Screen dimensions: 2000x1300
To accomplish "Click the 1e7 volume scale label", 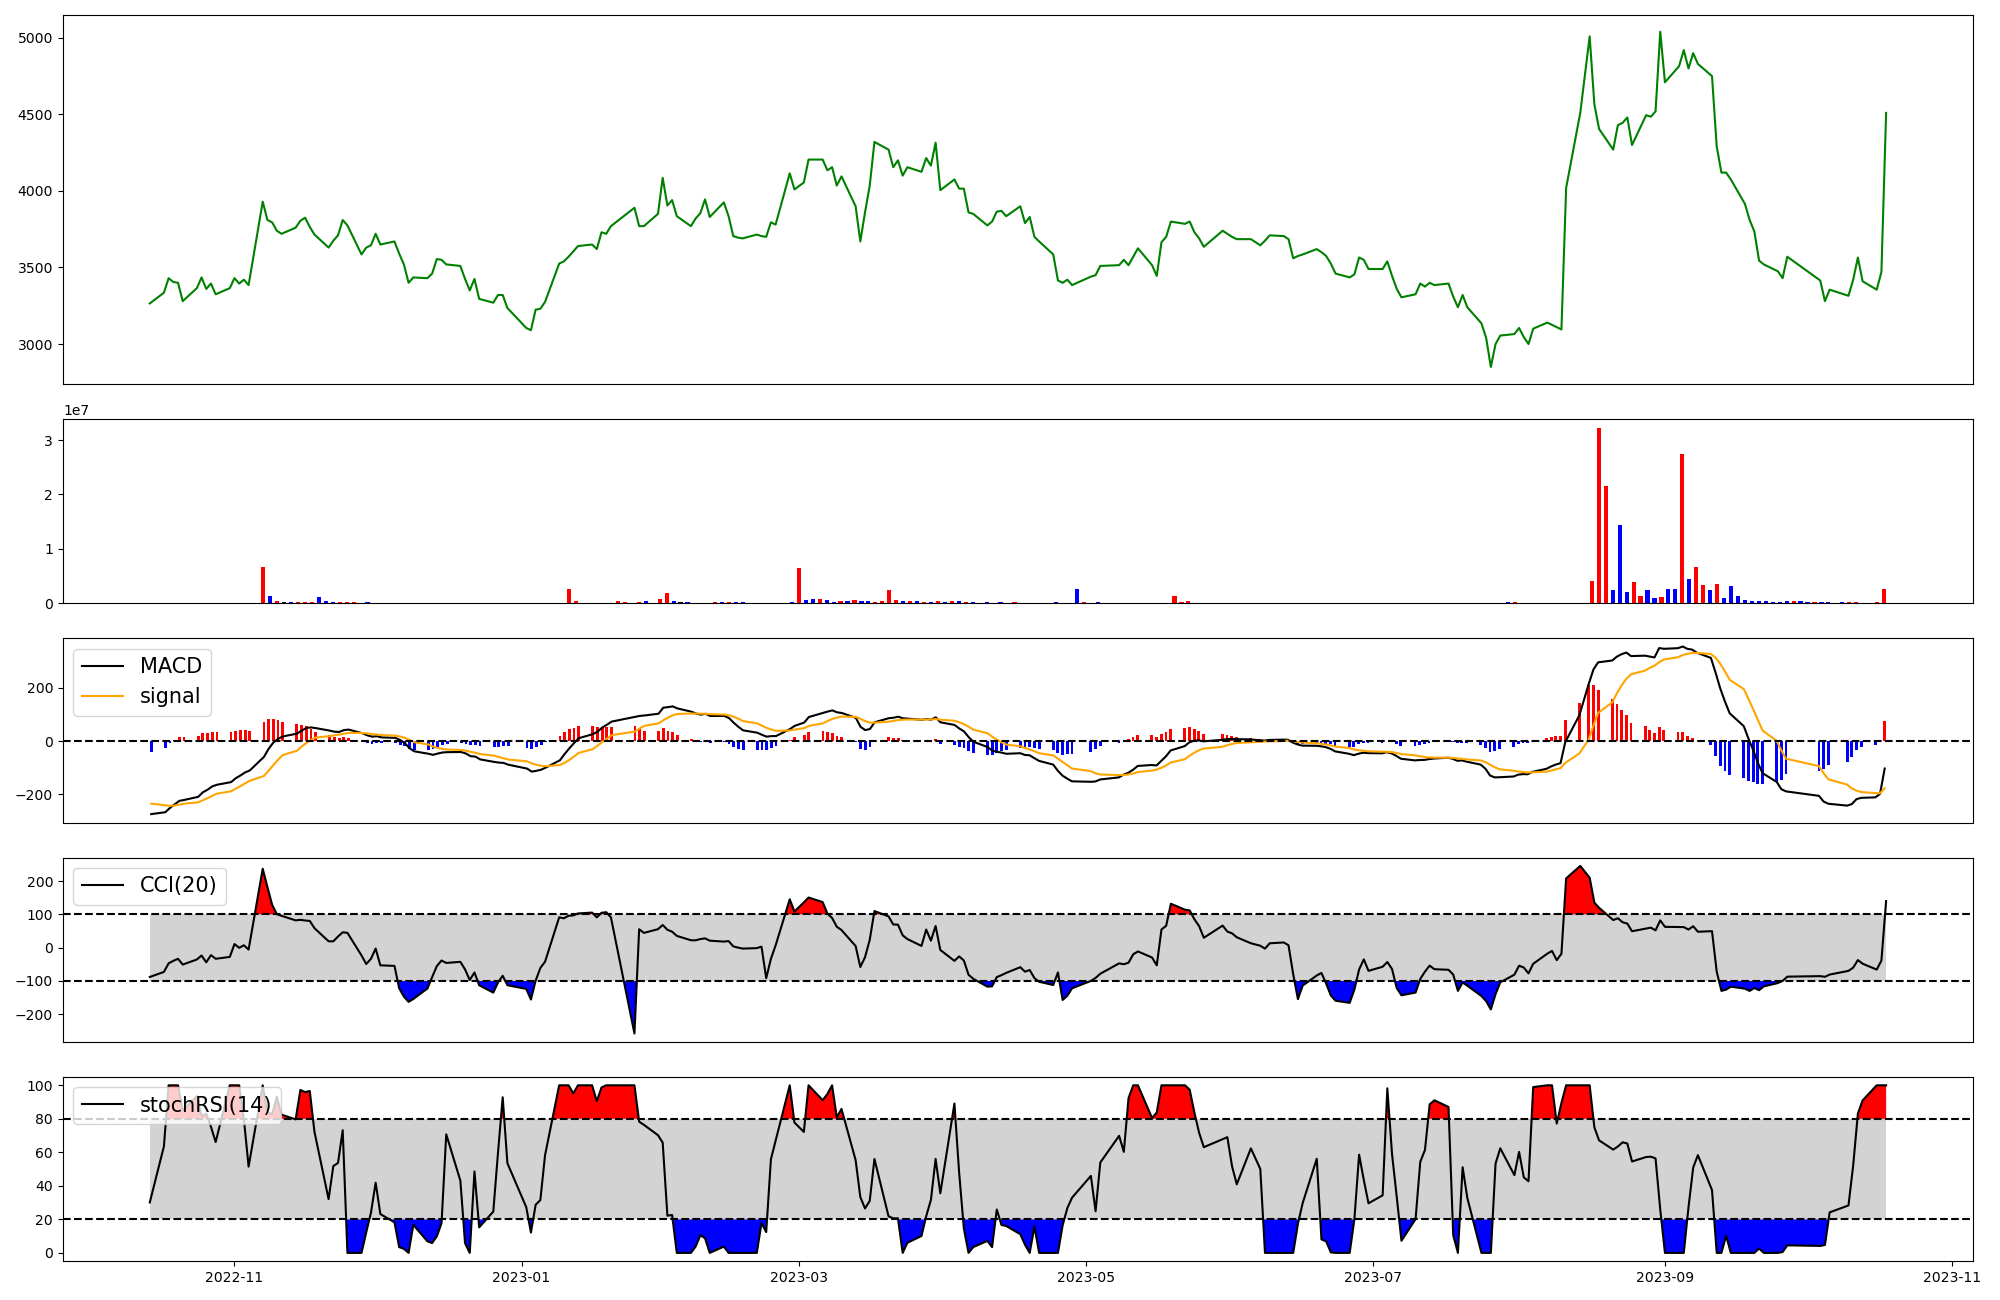I will click(77, 410).
